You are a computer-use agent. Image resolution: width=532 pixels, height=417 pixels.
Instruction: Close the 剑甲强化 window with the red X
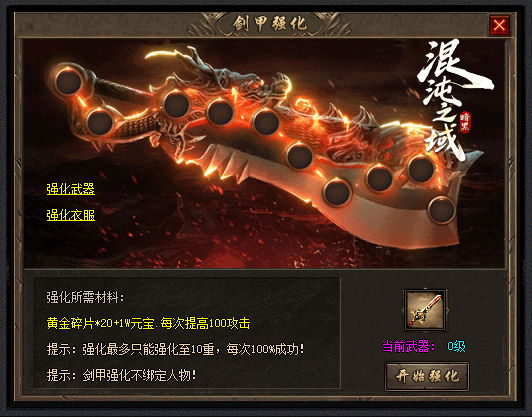[499, 25]
